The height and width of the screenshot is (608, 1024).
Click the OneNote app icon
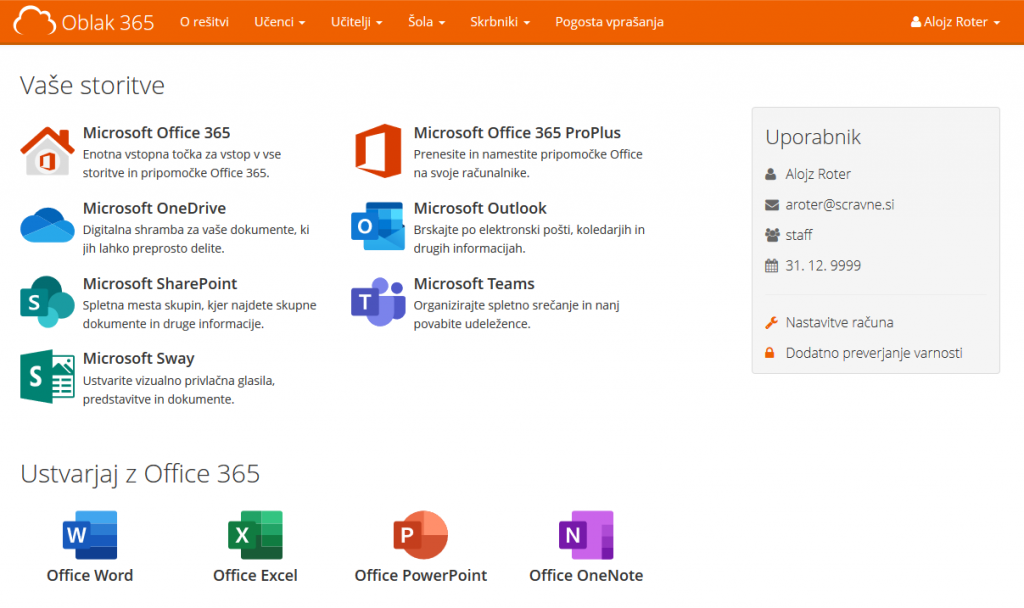pos(586,535)
